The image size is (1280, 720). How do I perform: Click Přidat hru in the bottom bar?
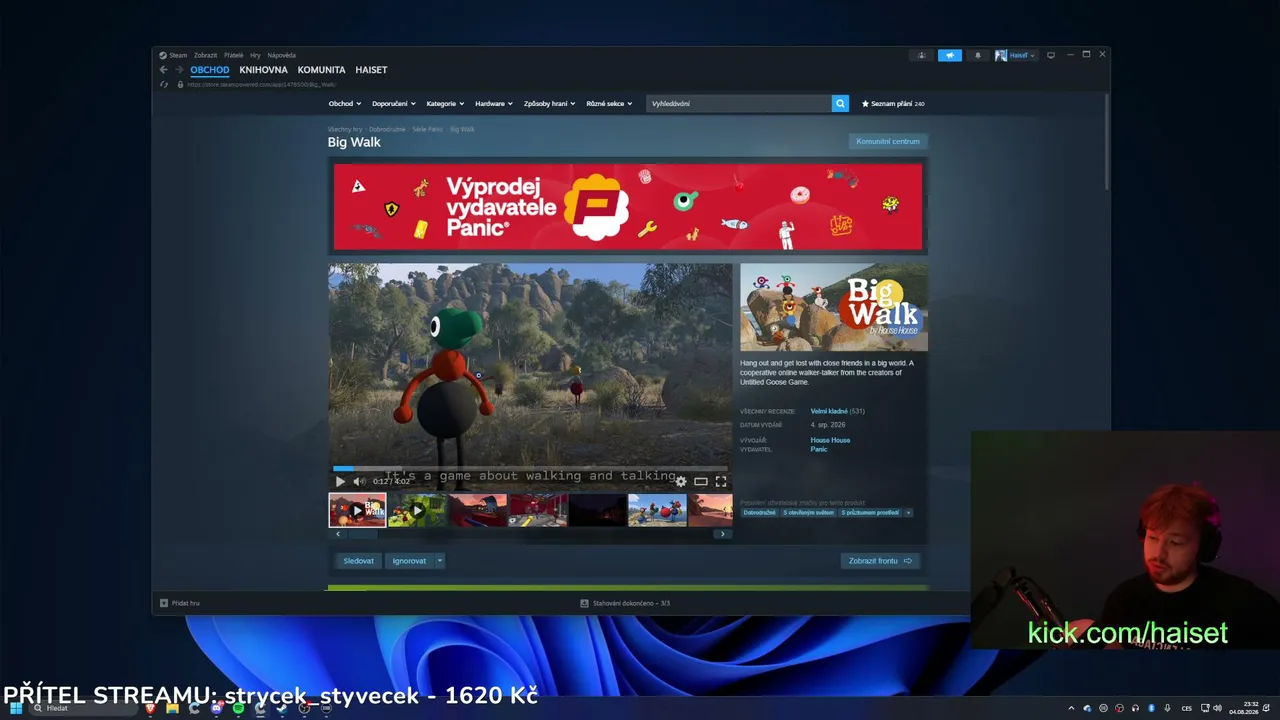click(x=180, y=603)
